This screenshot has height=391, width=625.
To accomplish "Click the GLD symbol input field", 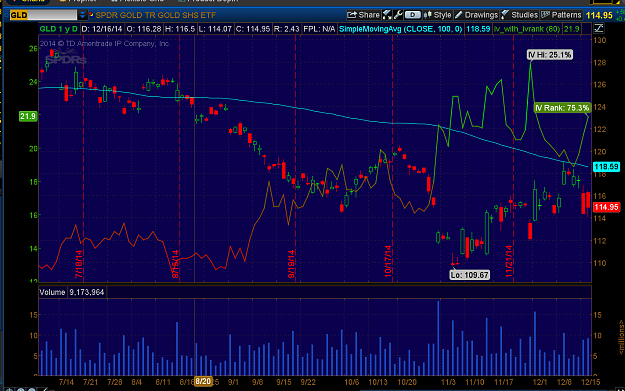I will coord(43,15).
